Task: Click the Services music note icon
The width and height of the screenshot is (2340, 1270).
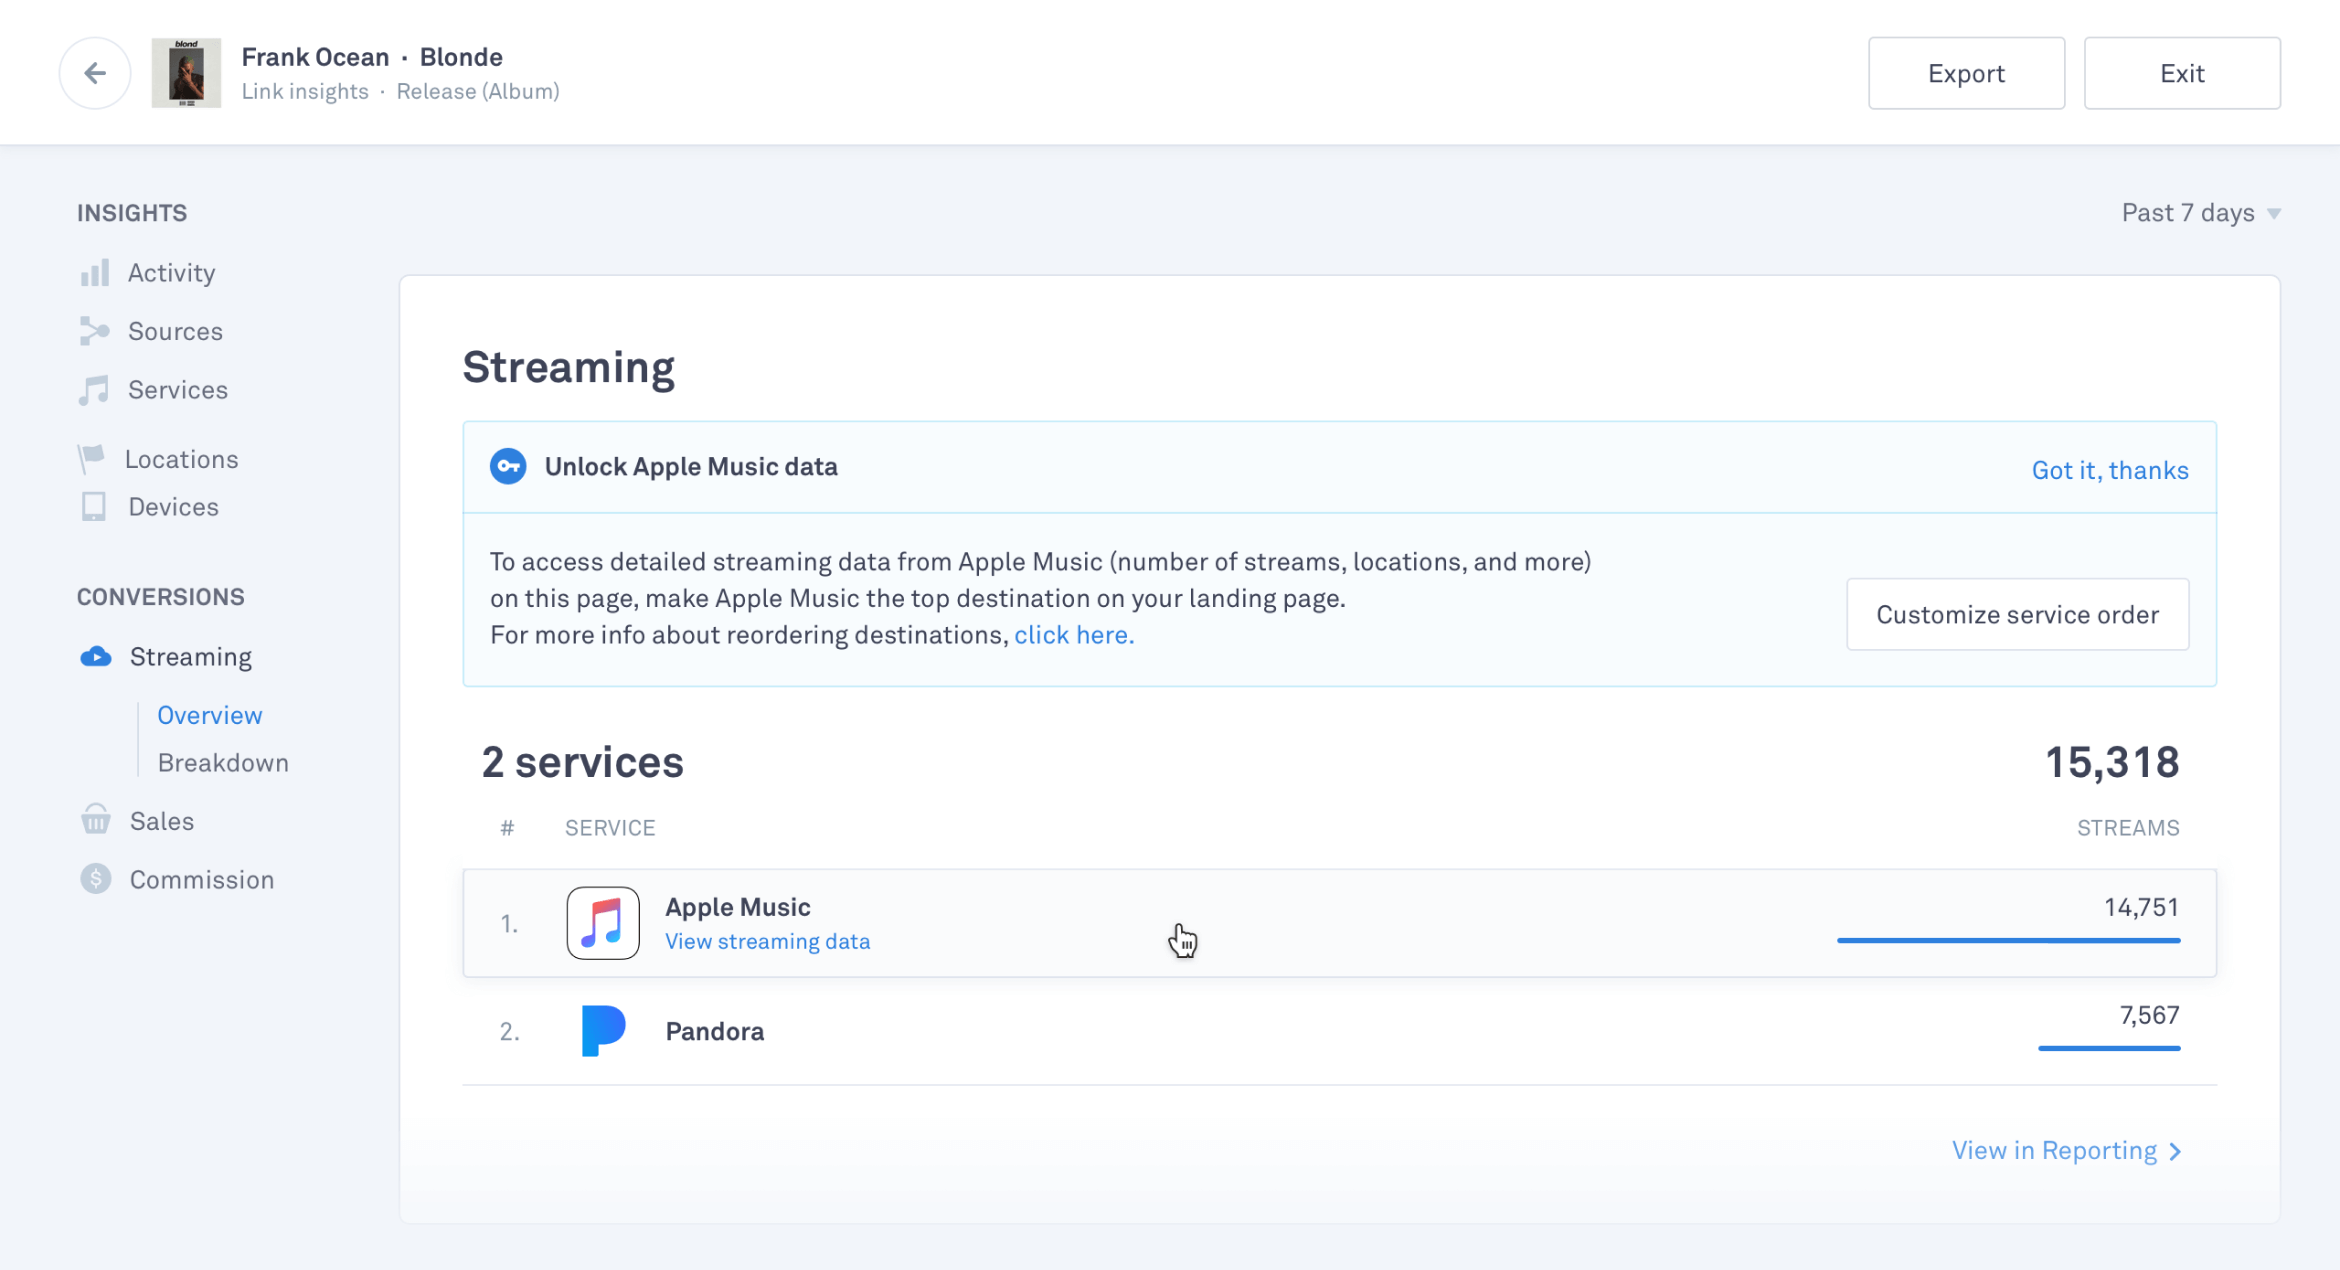Action: click(94, 390)
